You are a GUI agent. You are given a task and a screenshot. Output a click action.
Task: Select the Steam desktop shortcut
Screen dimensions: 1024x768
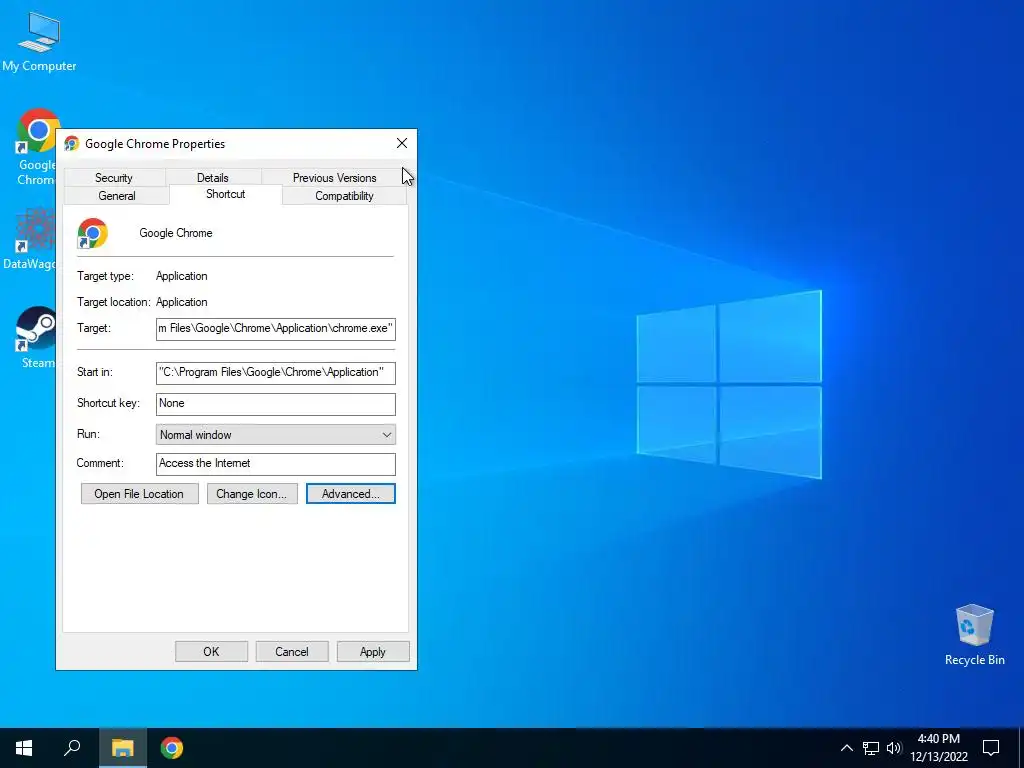[34, 338]
